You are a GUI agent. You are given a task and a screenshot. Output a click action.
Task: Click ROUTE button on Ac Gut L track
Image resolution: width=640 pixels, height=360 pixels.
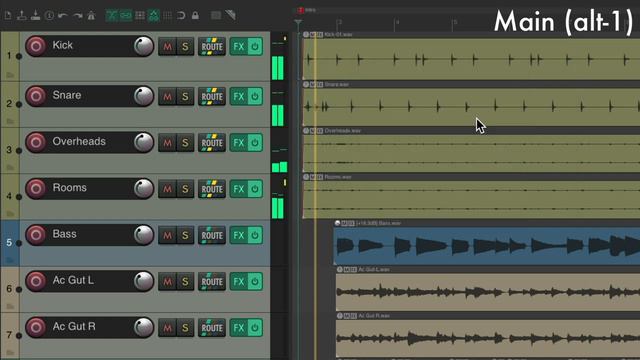pyautogui.click(x=212, y=281)
